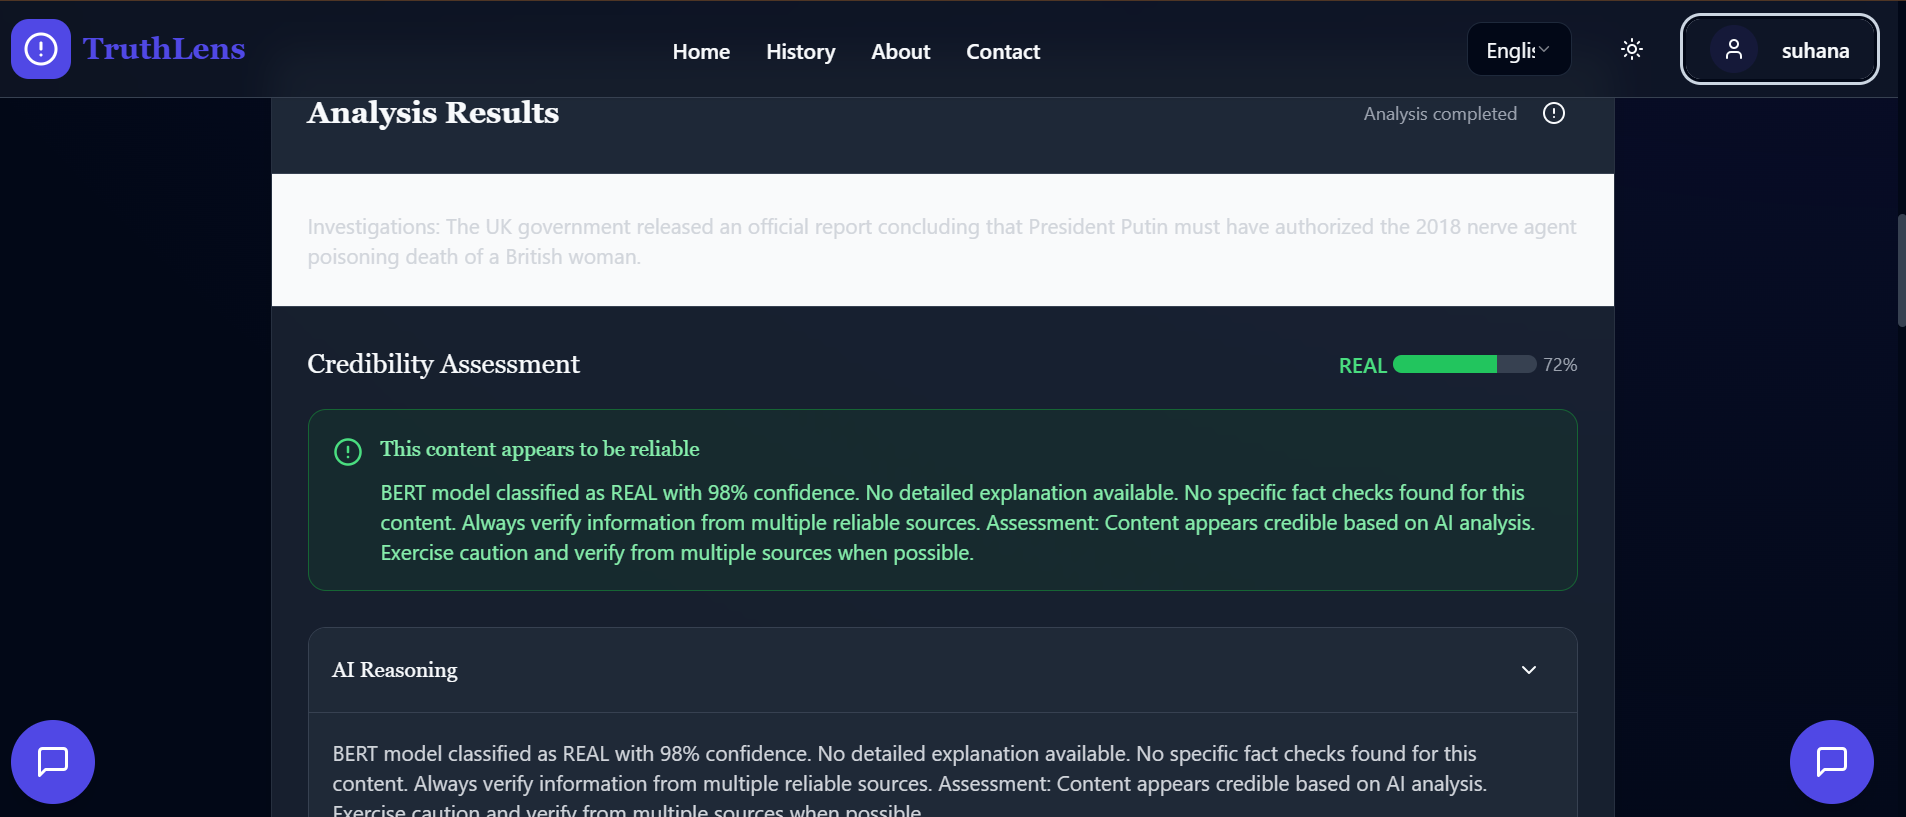Open the left chat bubble icon

click(x=53, y=762)
